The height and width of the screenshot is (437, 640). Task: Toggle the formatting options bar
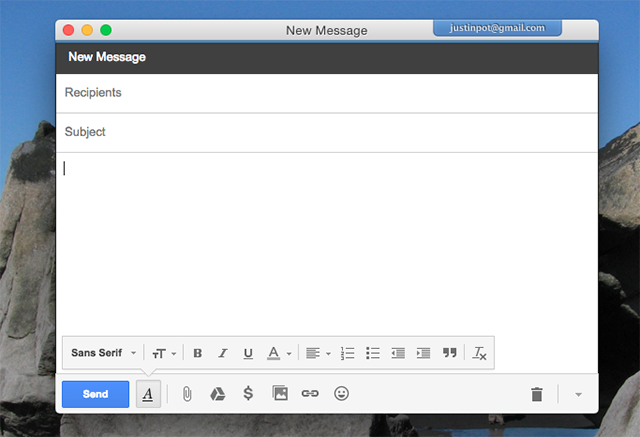pyautogui.click(x=147, y=394)
